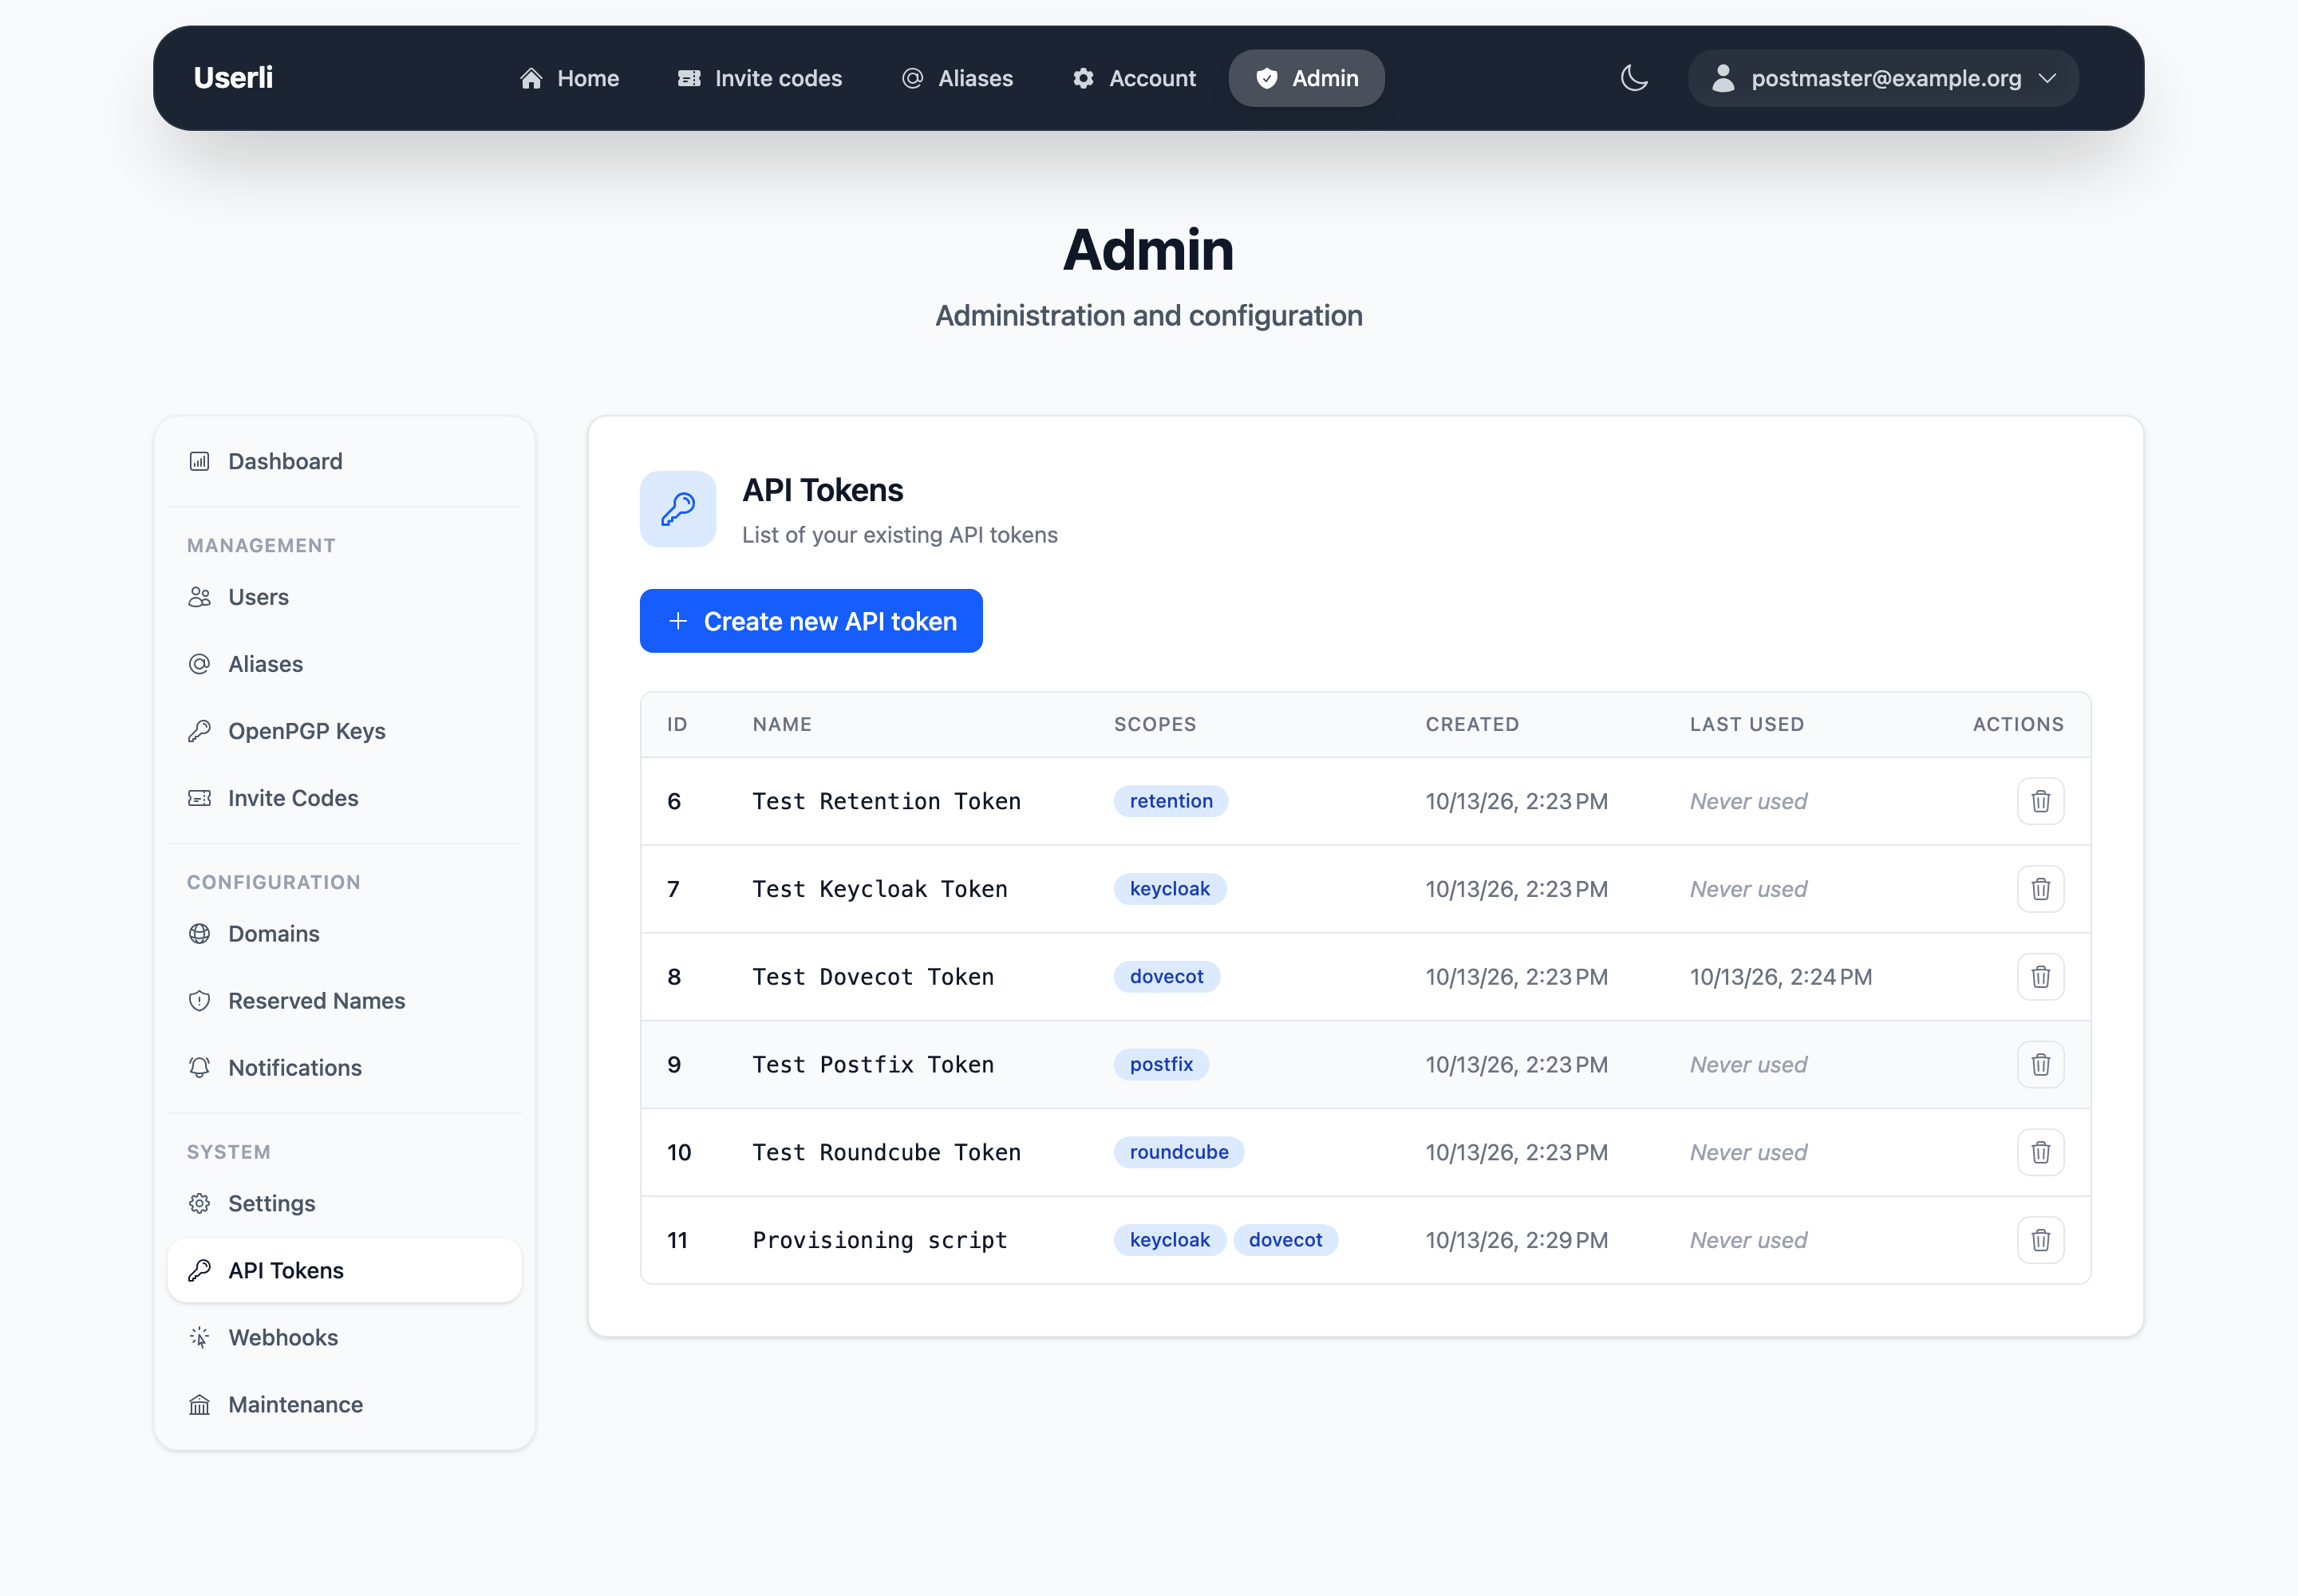This screenshot has height=1596, width=2298.
Task: Click the created time 10/13/26, 2:29 PM
Action: coord(1516,1240)
